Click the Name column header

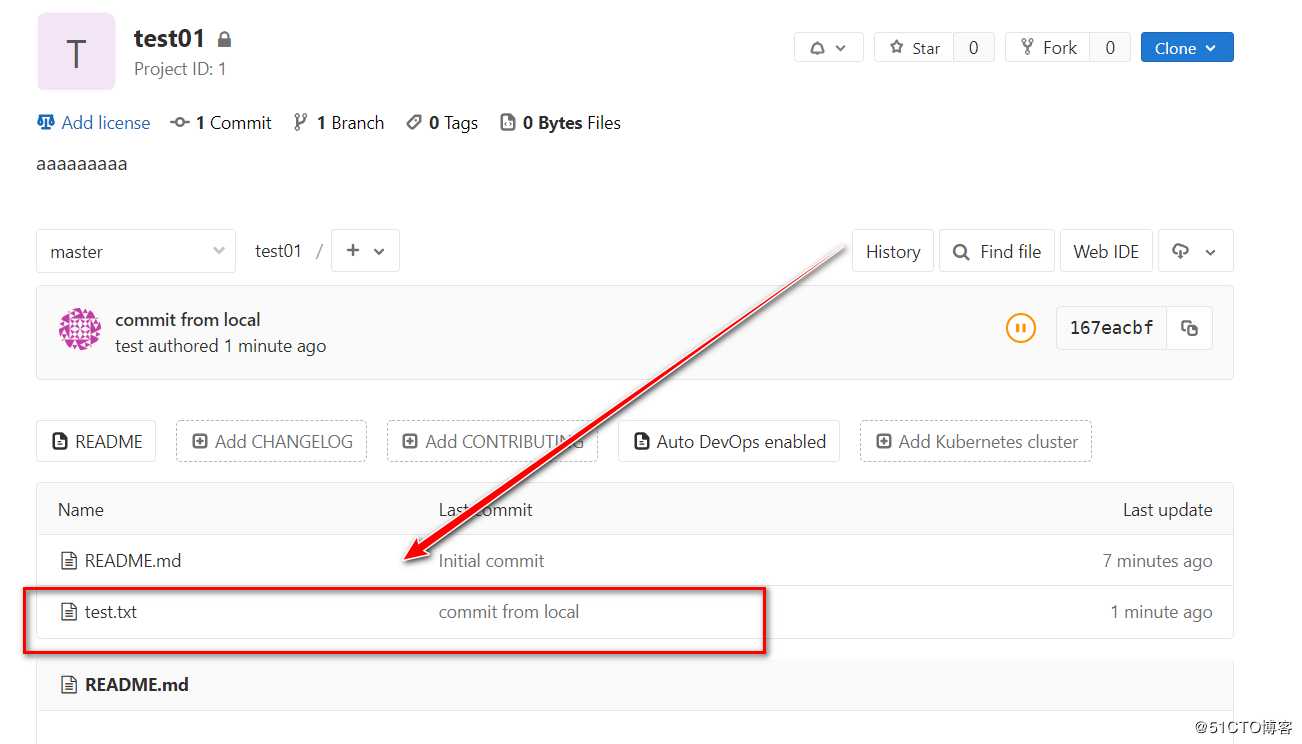click(81, 510)
